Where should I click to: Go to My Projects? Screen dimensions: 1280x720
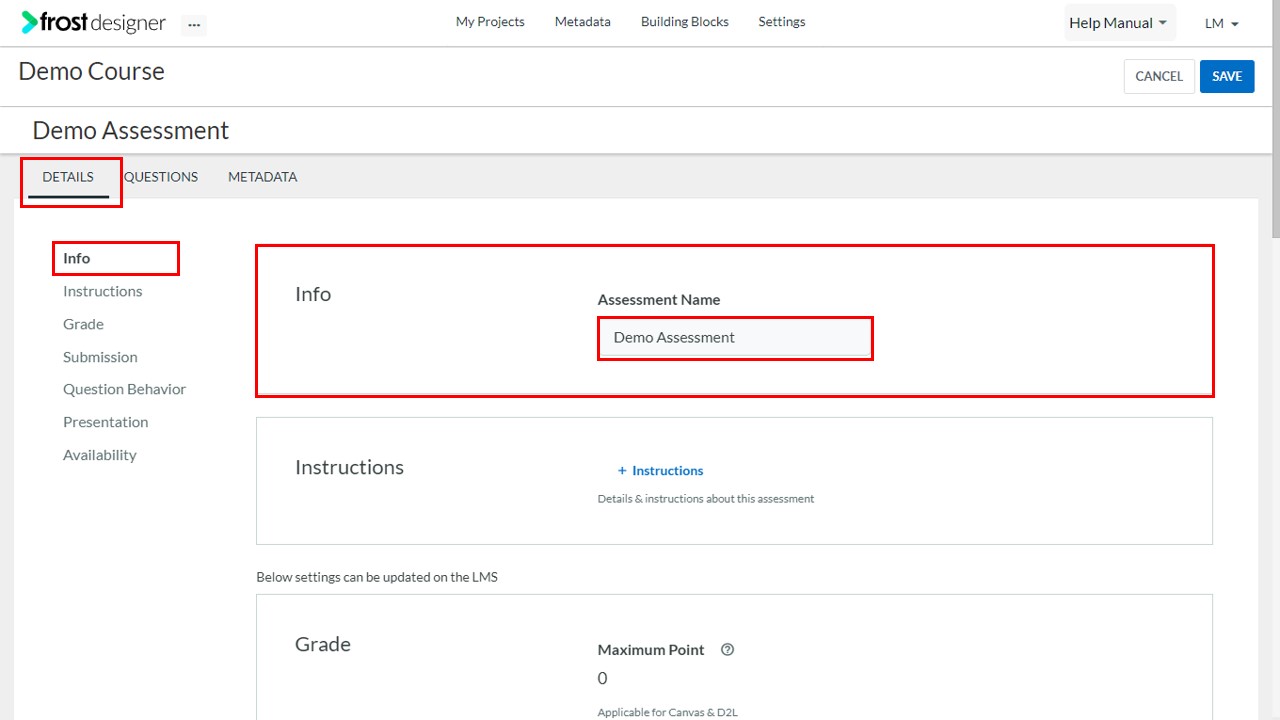[x=490, y=21]
